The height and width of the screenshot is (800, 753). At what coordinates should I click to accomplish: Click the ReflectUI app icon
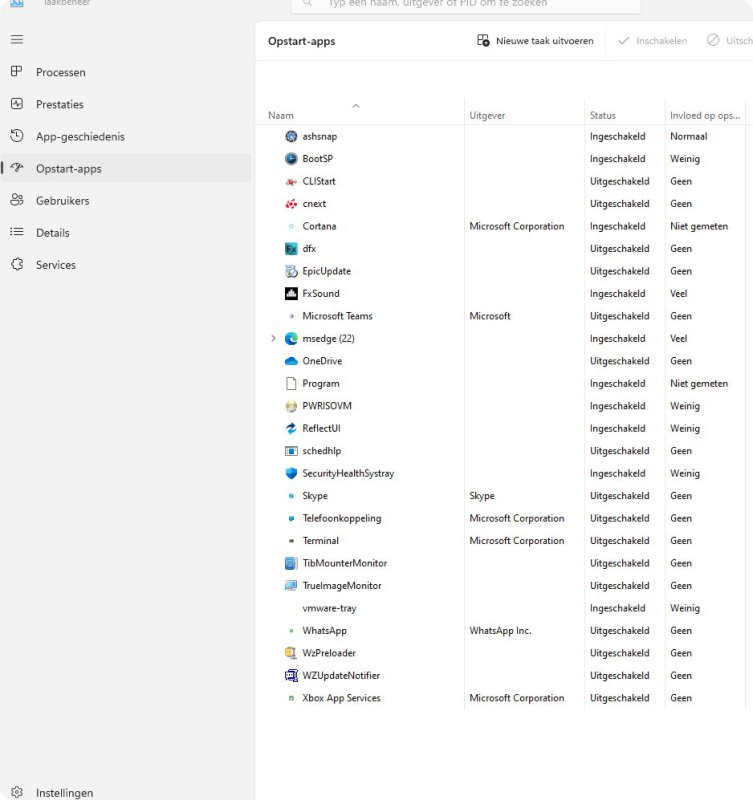291,428
